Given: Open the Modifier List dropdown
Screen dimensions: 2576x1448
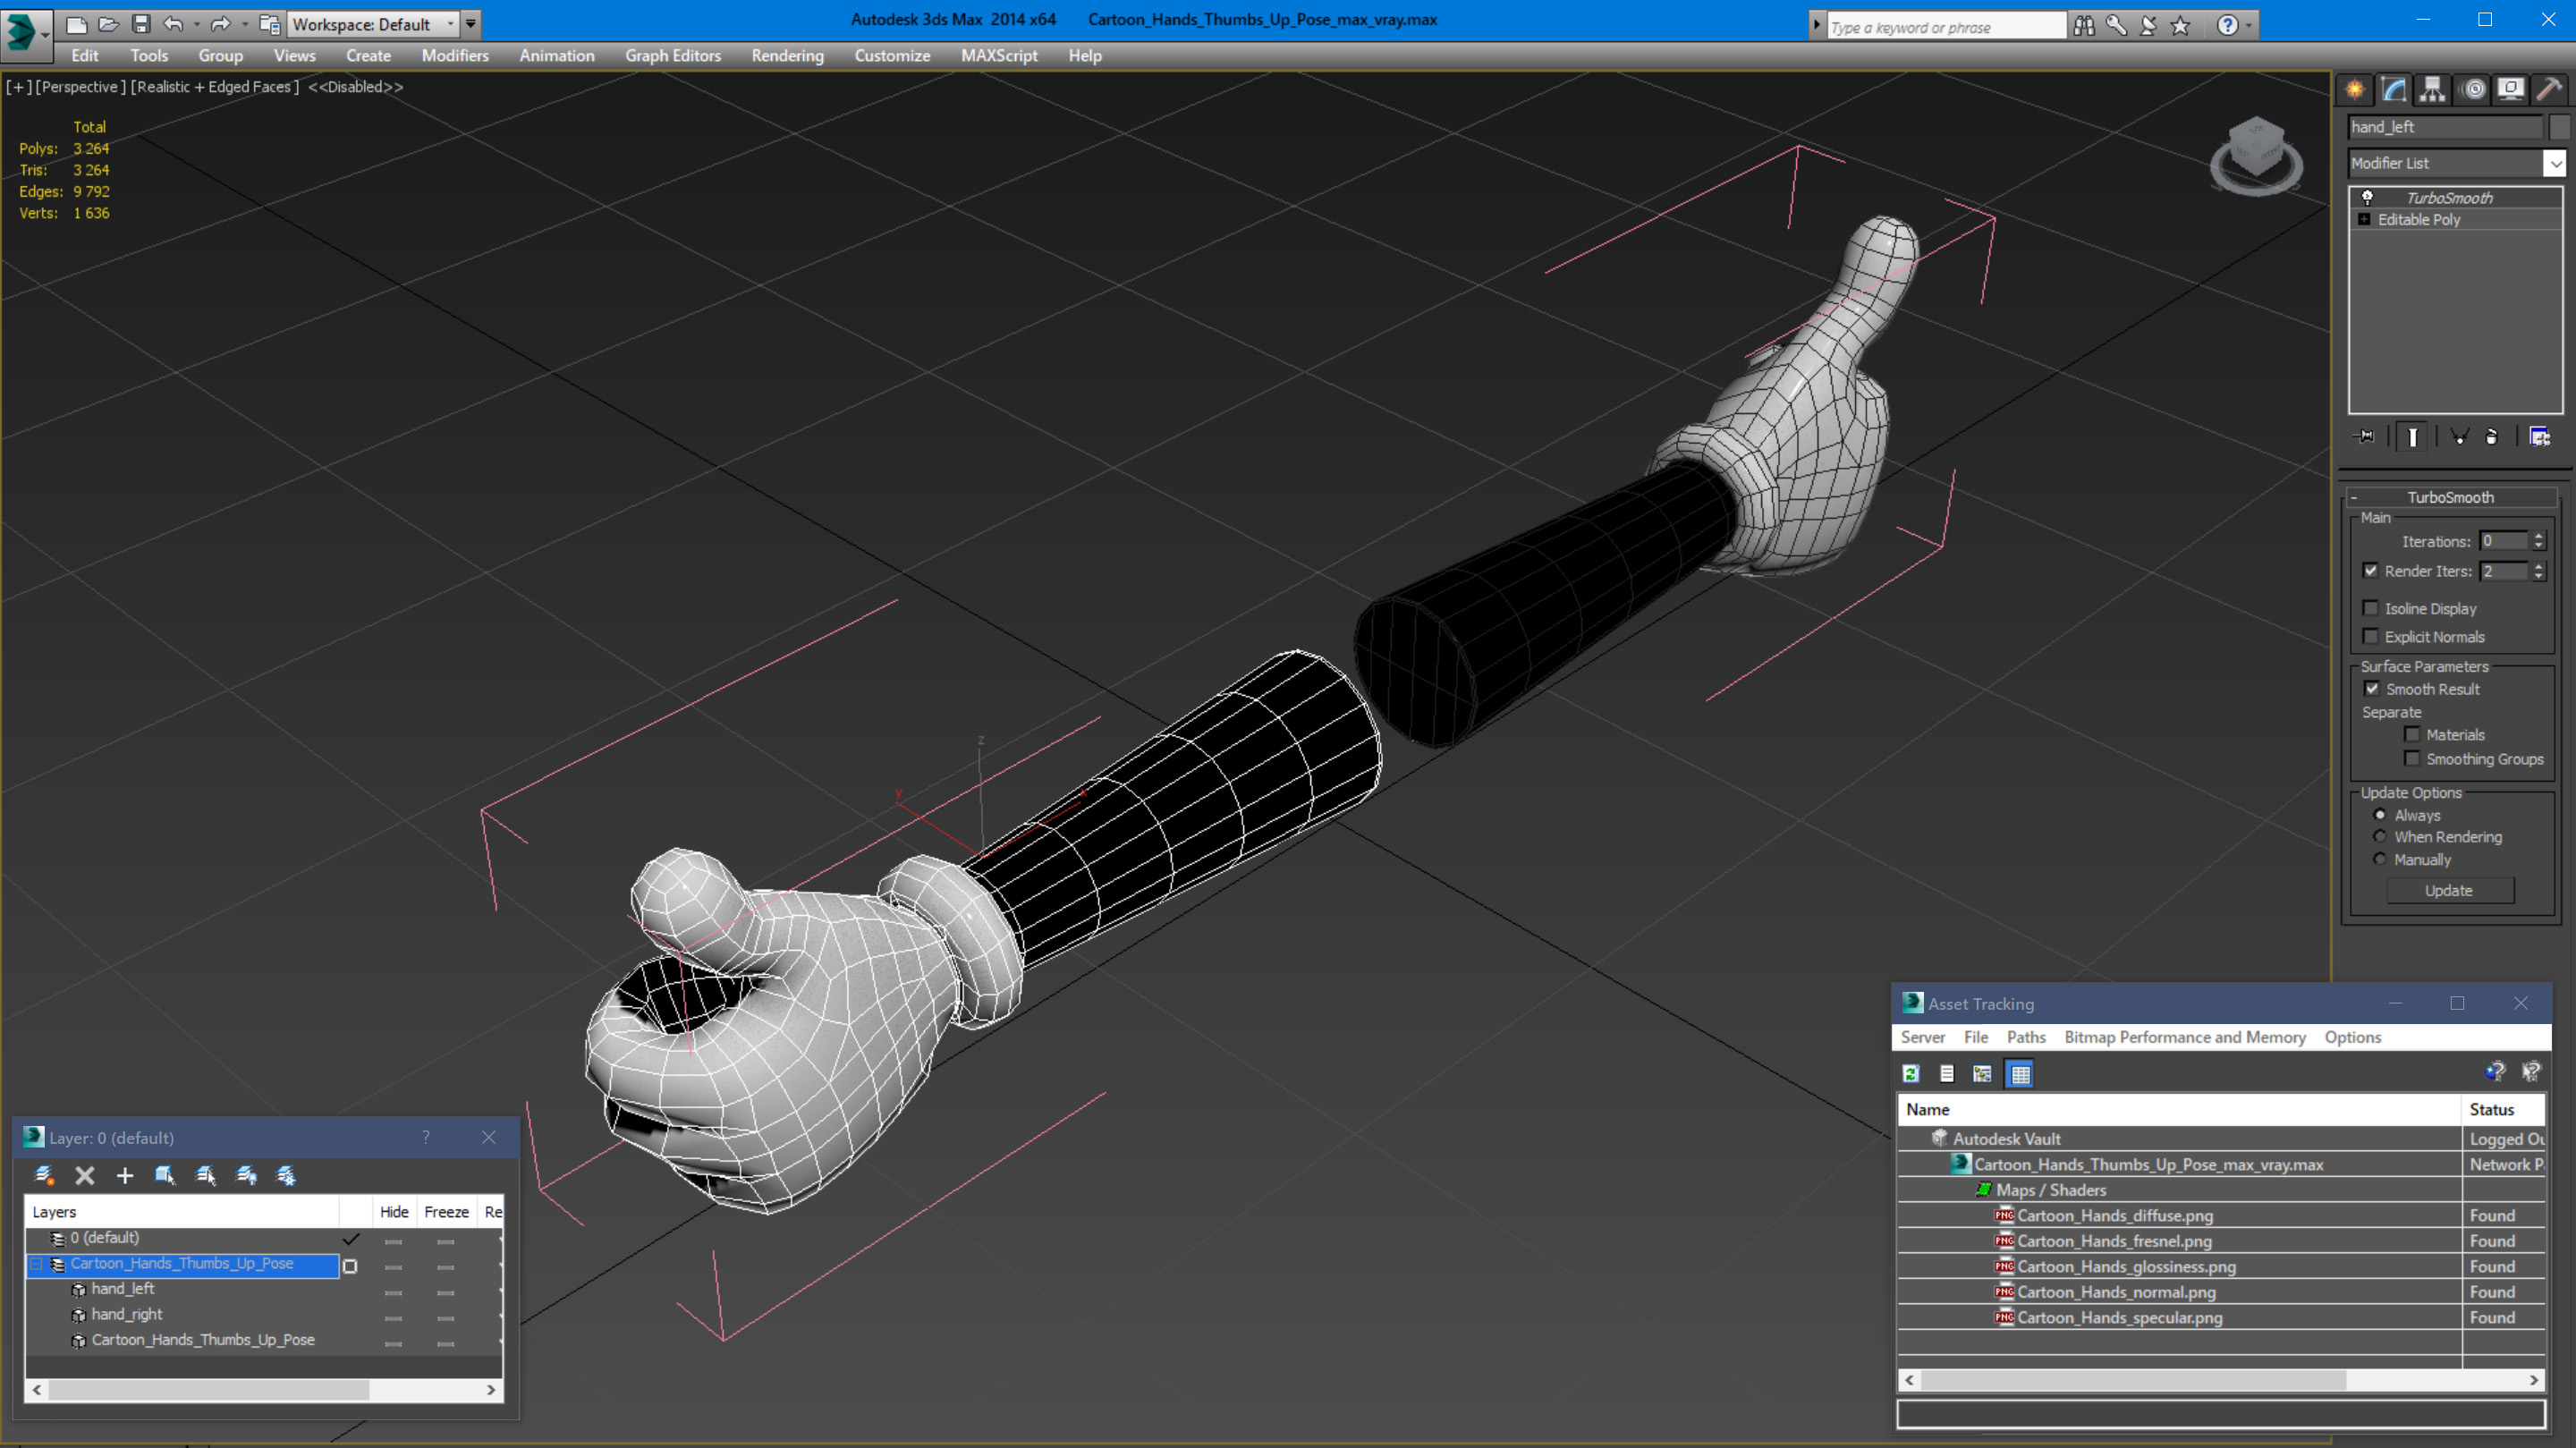Looking at the screenshot, I should [2555, 163].
